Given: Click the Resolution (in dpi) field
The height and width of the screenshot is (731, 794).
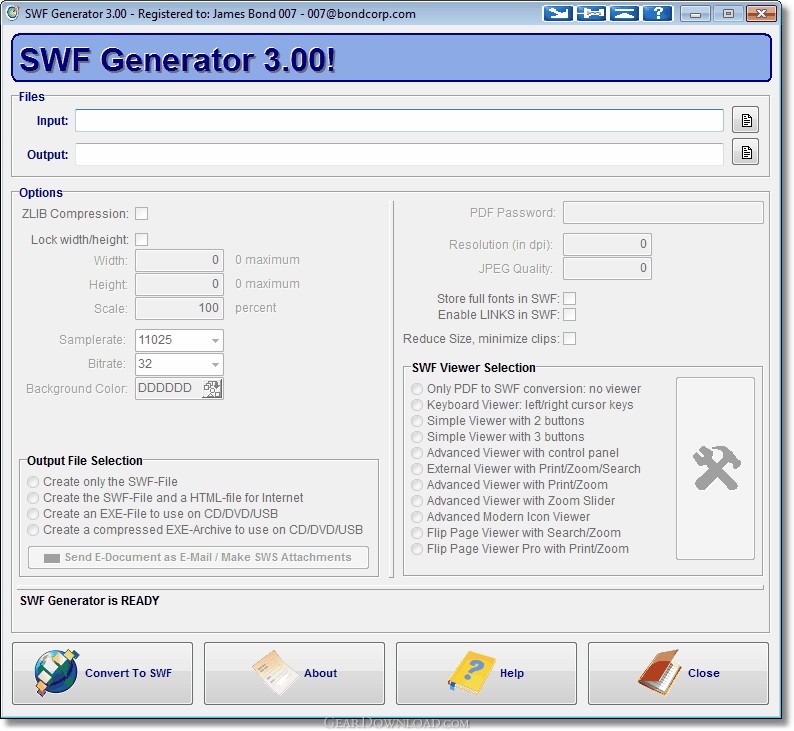Looking at the screenshot, I should click(607, 245).
